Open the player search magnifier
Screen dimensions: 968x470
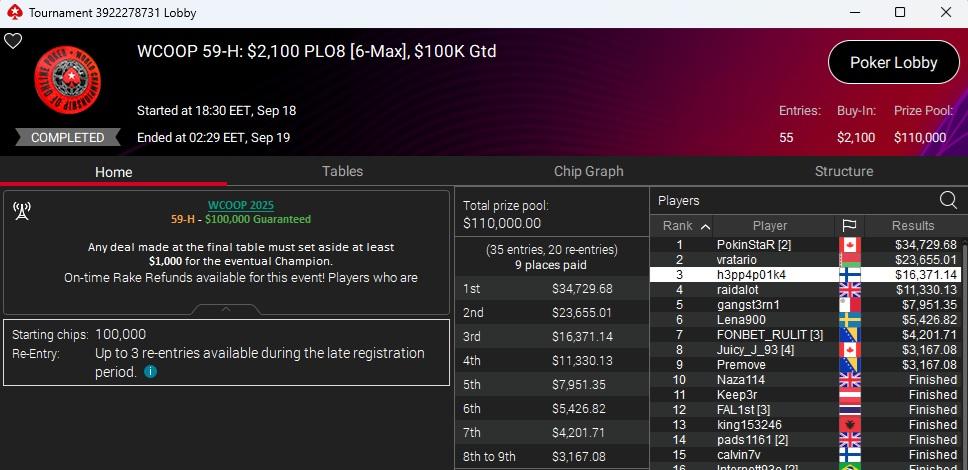(x=947, y=200)
